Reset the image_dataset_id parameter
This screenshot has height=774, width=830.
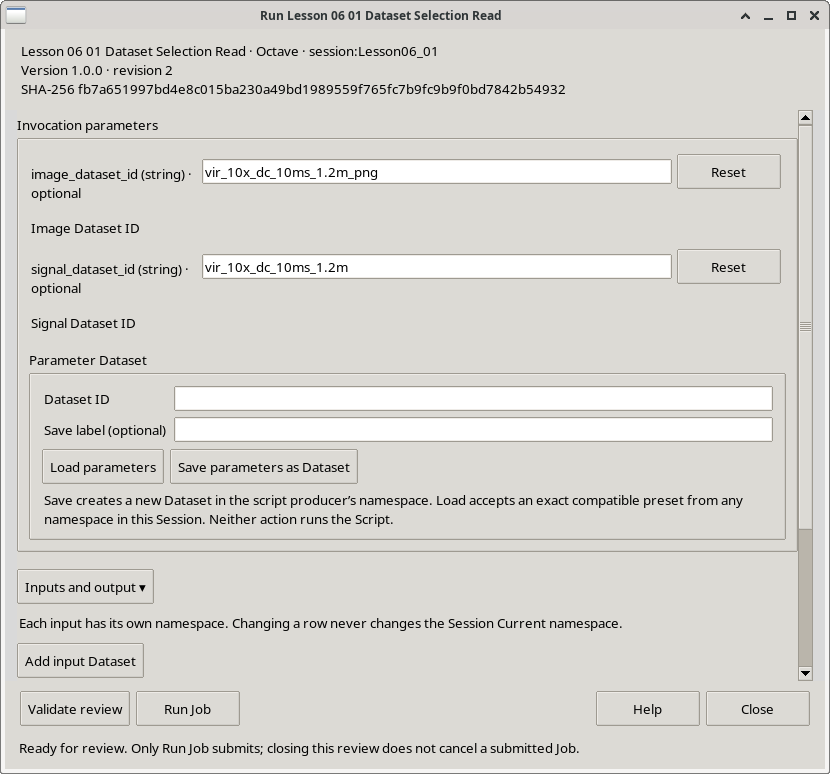(728, 172)
